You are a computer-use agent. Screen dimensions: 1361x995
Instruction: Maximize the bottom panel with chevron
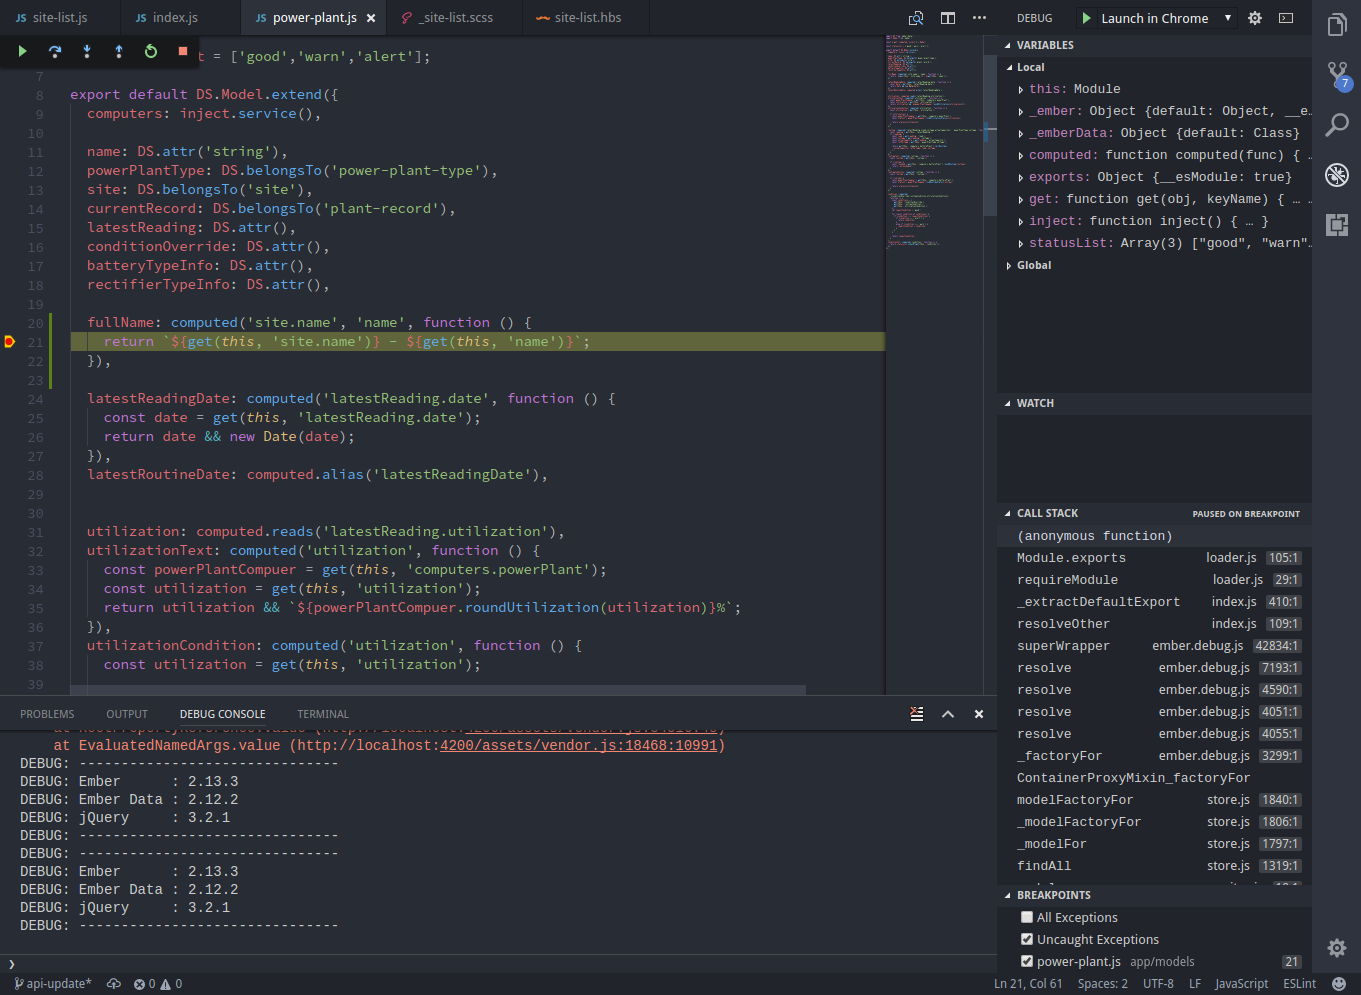coord(948,714)
